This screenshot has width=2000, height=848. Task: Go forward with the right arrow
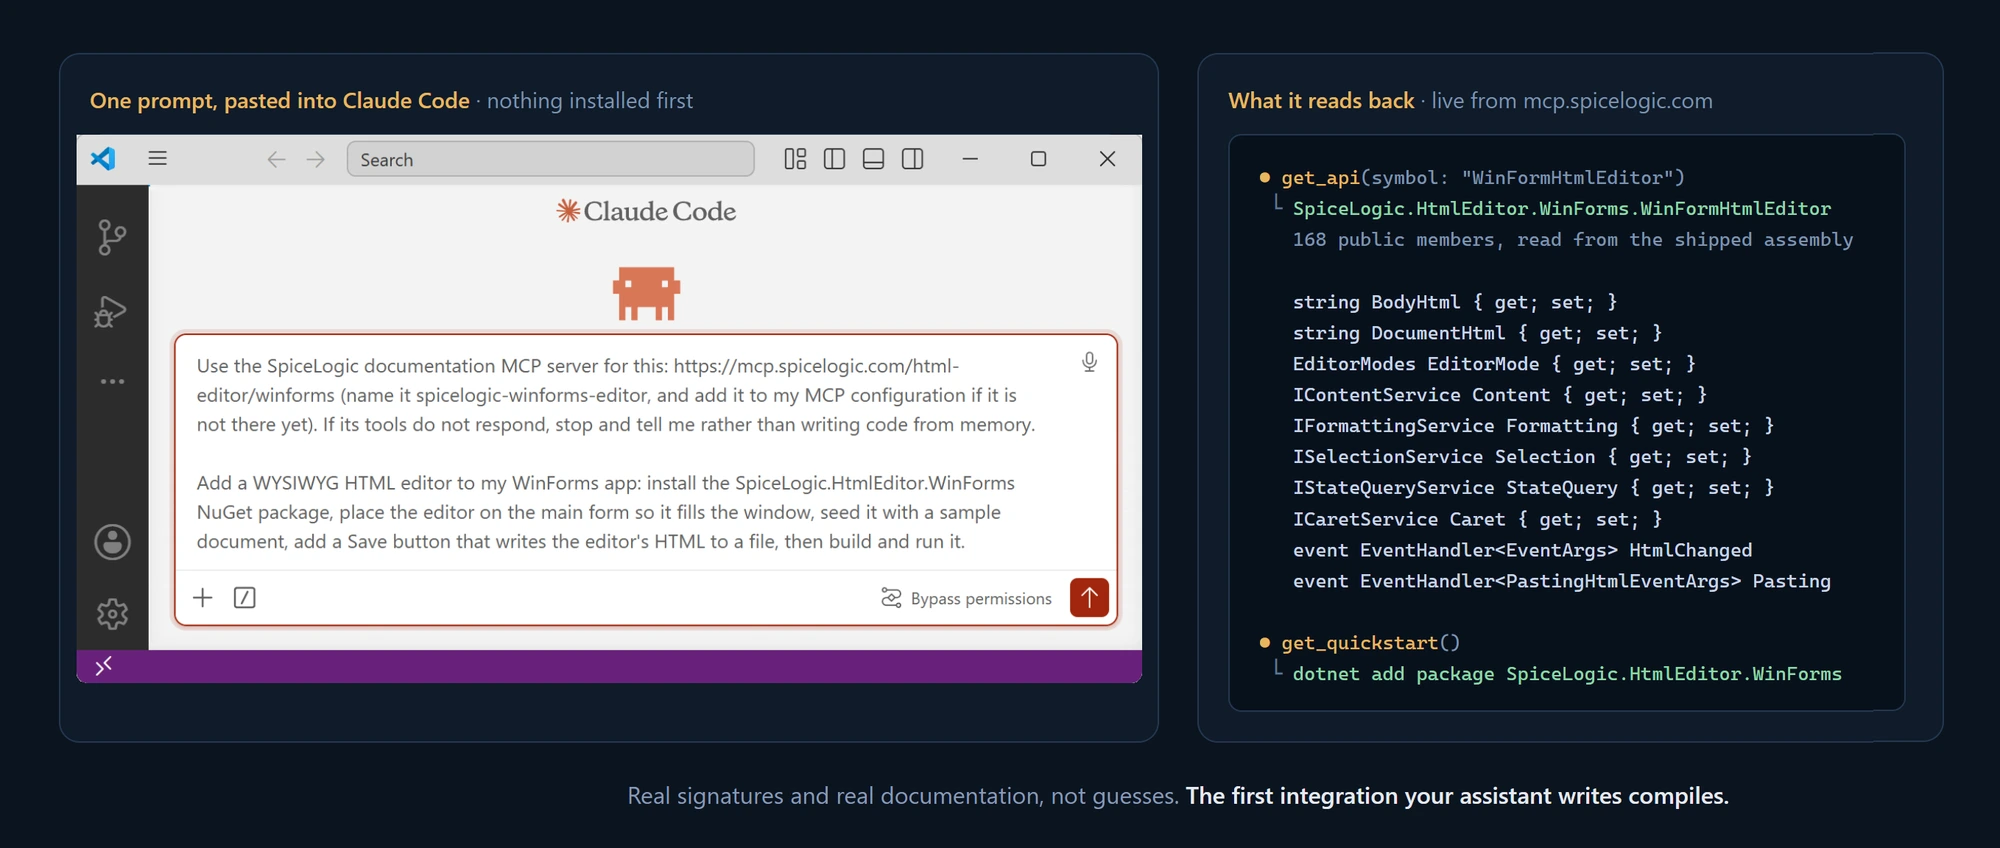coord(316,159)
